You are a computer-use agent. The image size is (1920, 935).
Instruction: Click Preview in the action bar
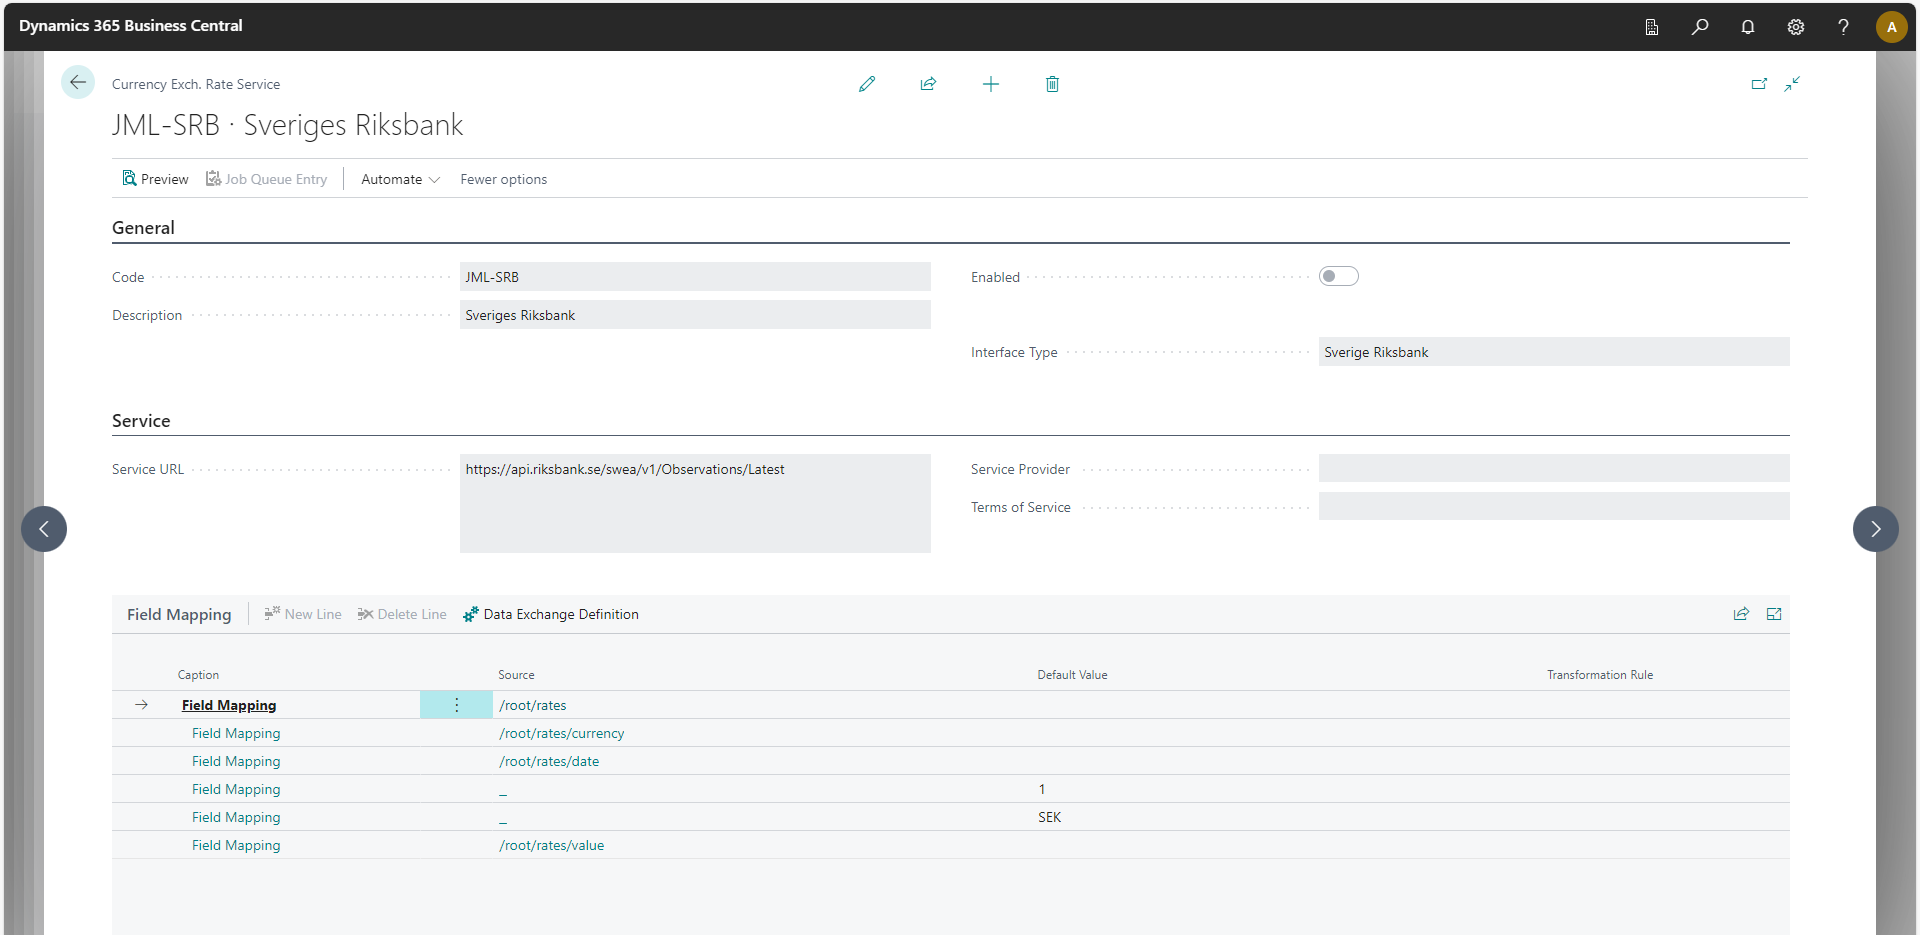tap(155, 179)
